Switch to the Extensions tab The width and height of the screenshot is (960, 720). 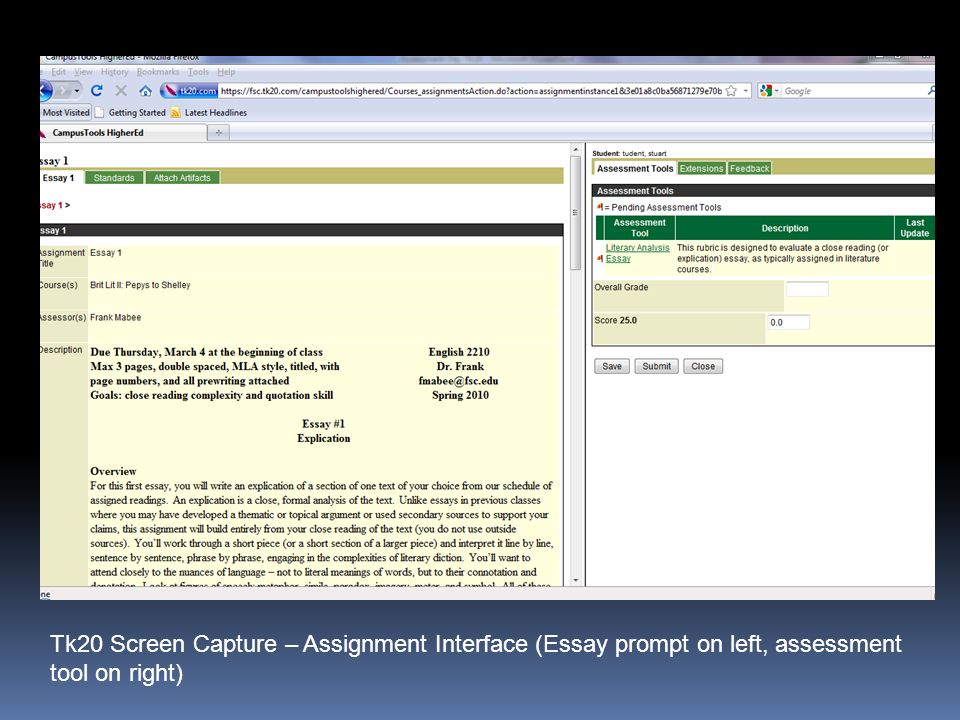click(701, 168)
